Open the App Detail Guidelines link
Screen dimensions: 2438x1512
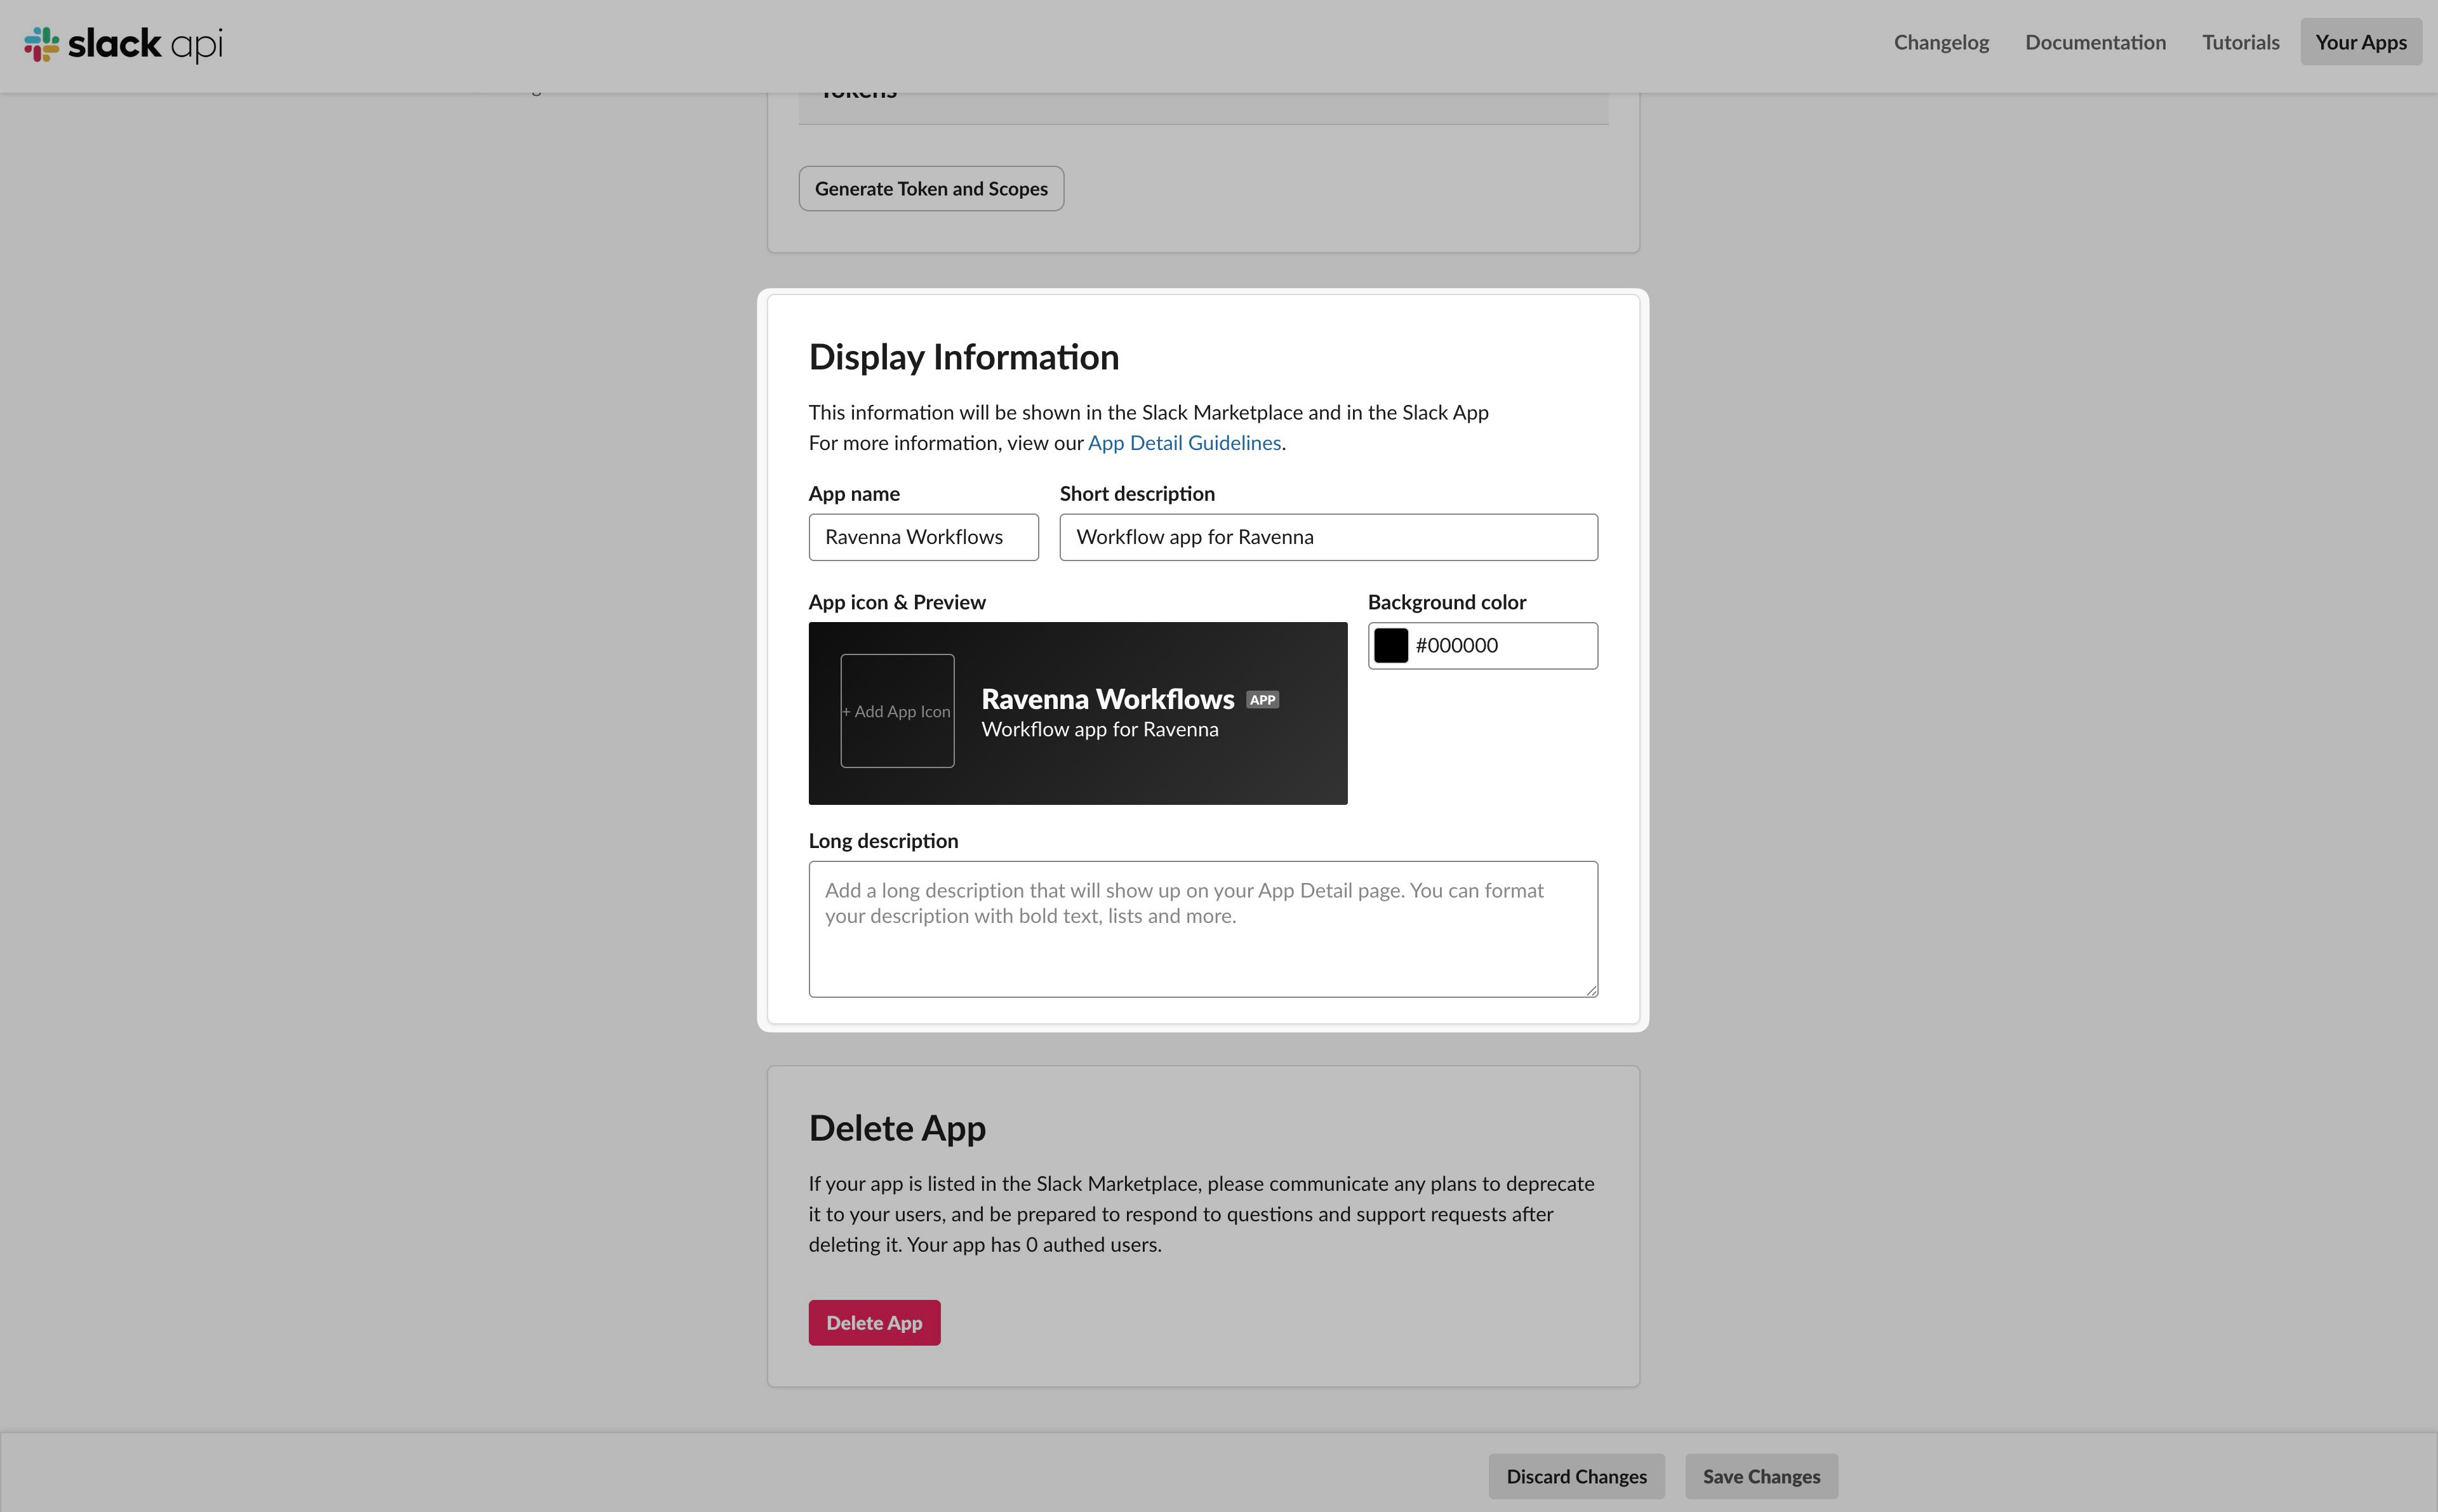coord(1184,443)
